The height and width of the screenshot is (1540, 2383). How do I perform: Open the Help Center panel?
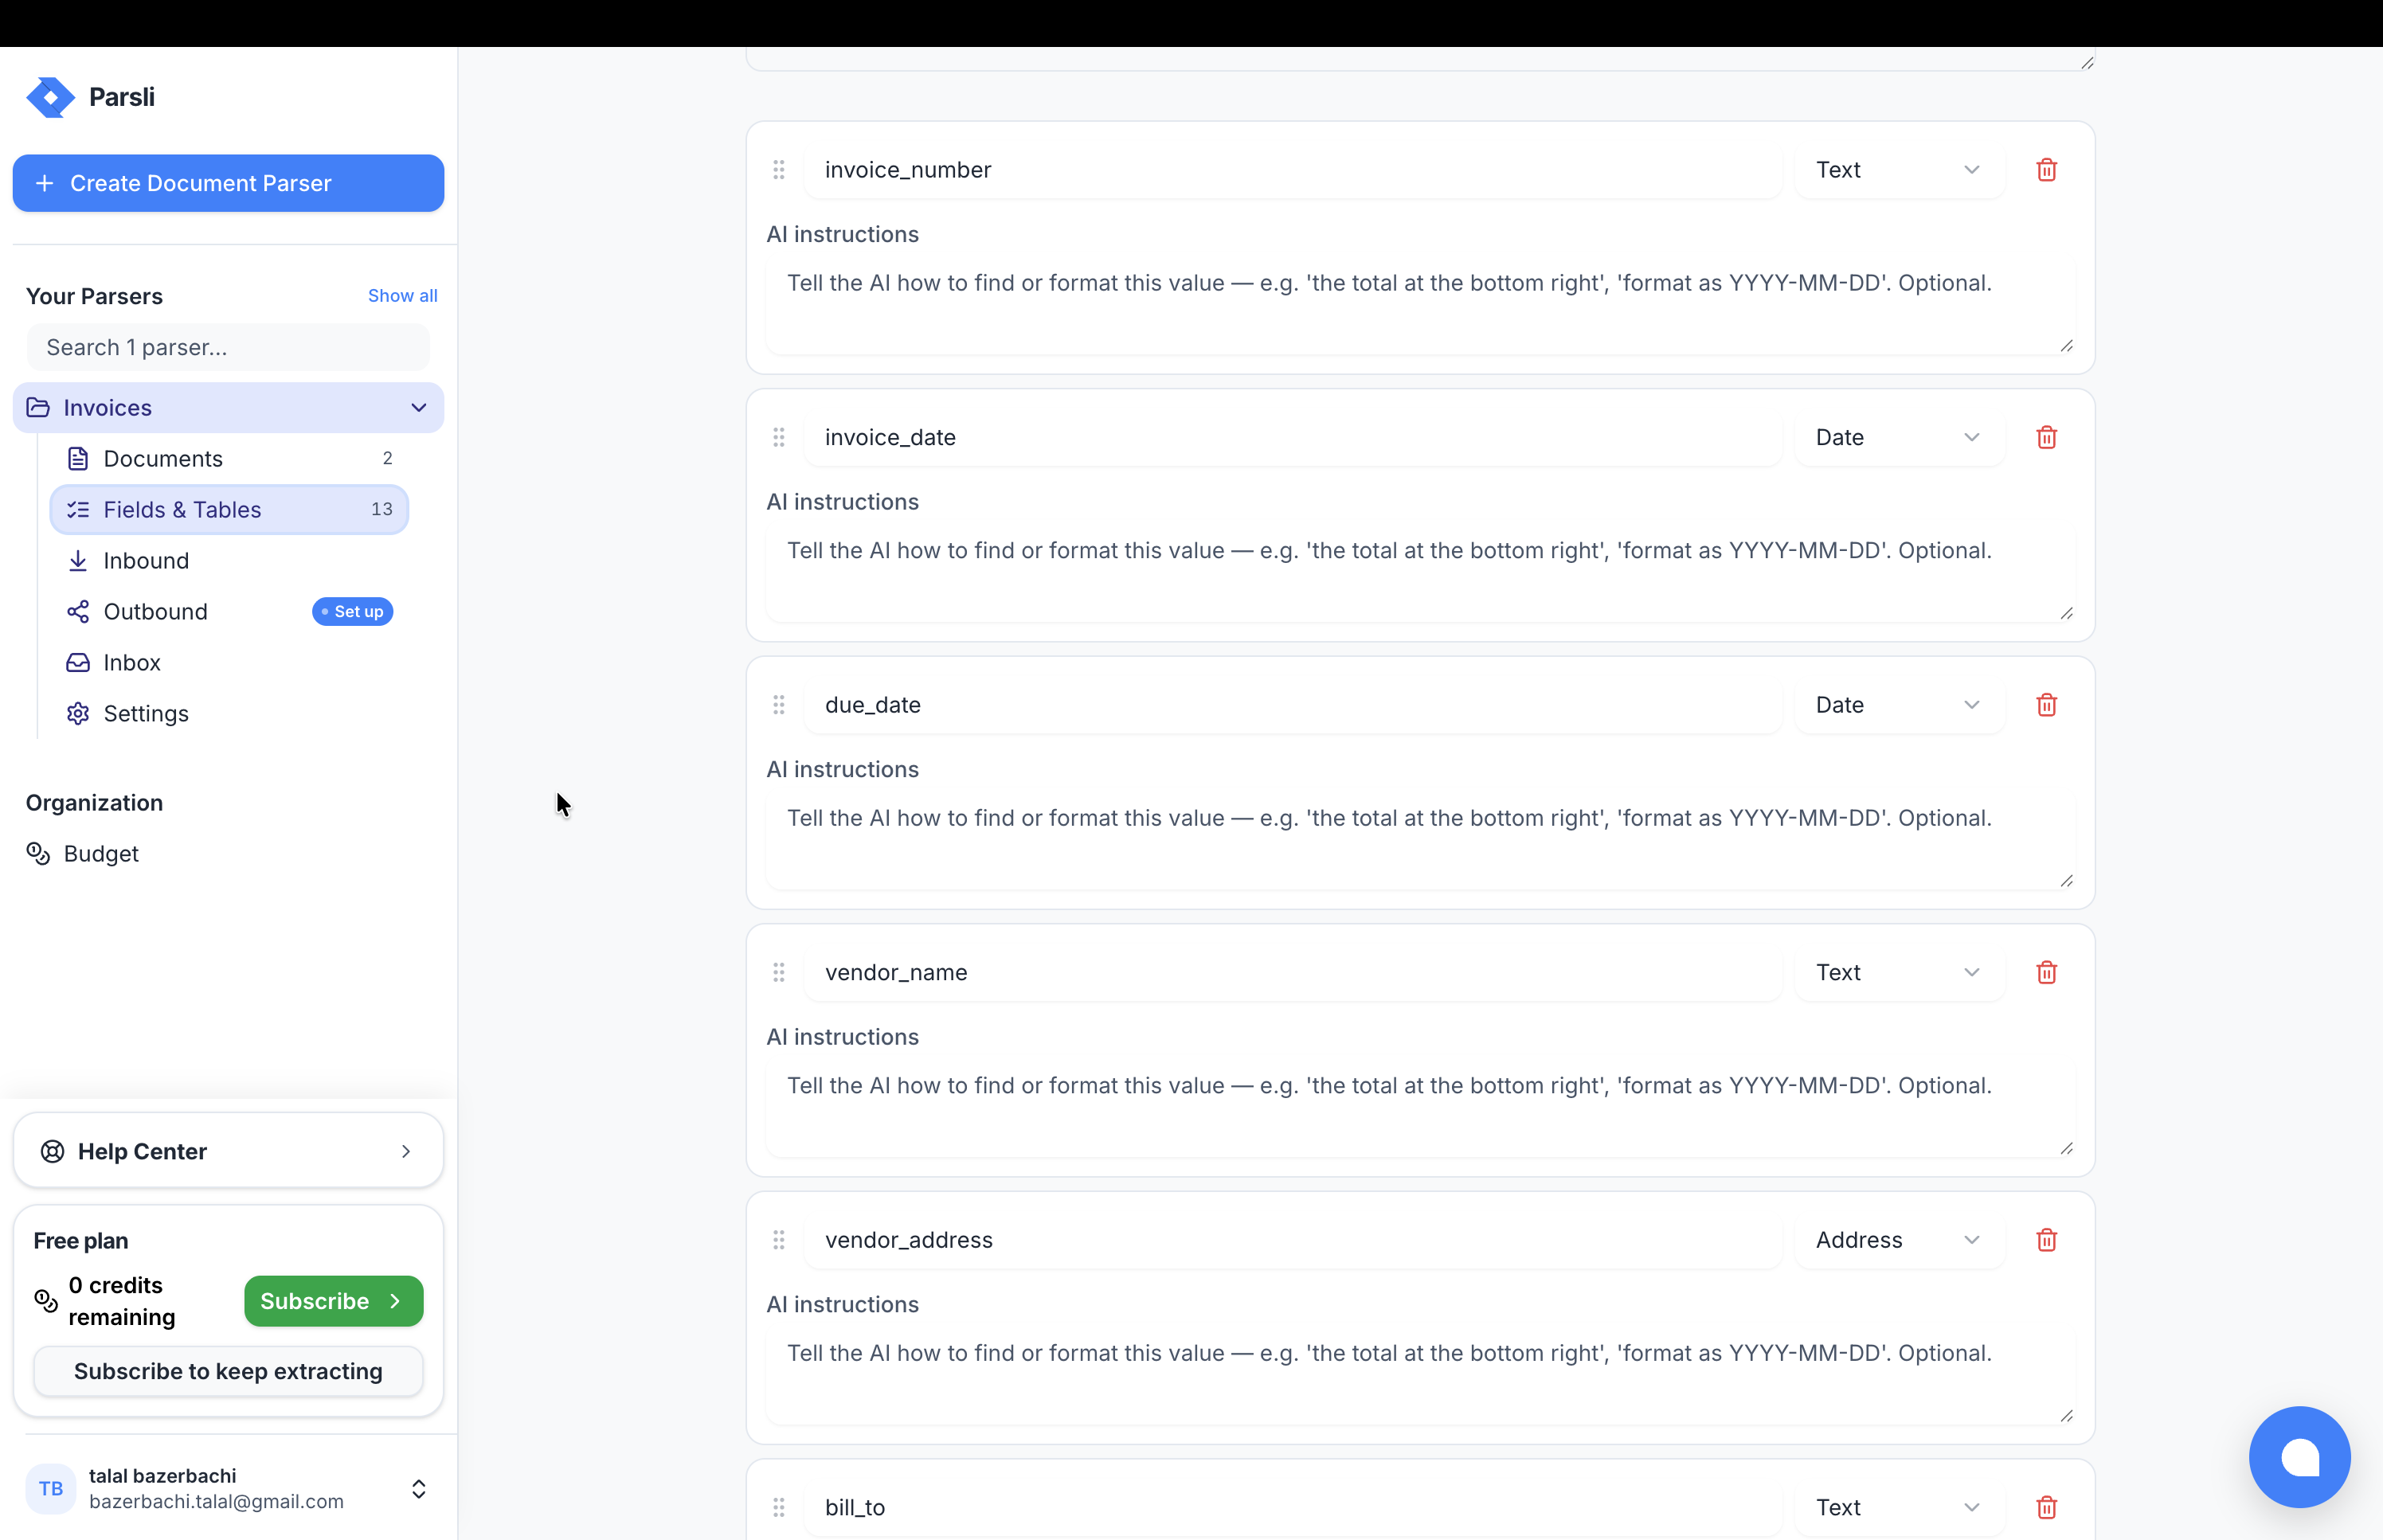click(x=228, y=1151)
